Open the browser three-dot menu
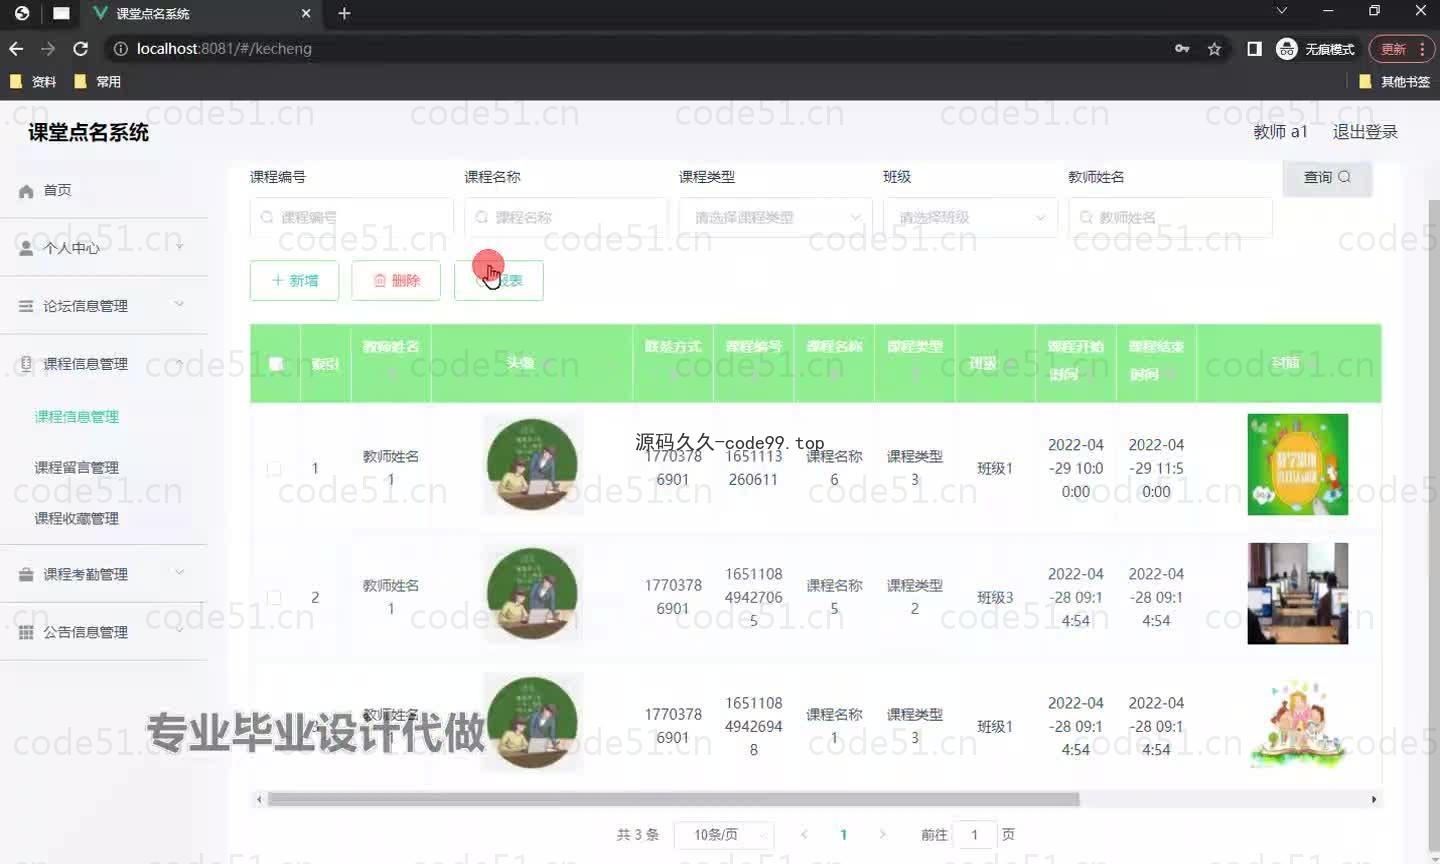The height and width of the screenshot is (864, 1440). click(x=1422, y=48)
